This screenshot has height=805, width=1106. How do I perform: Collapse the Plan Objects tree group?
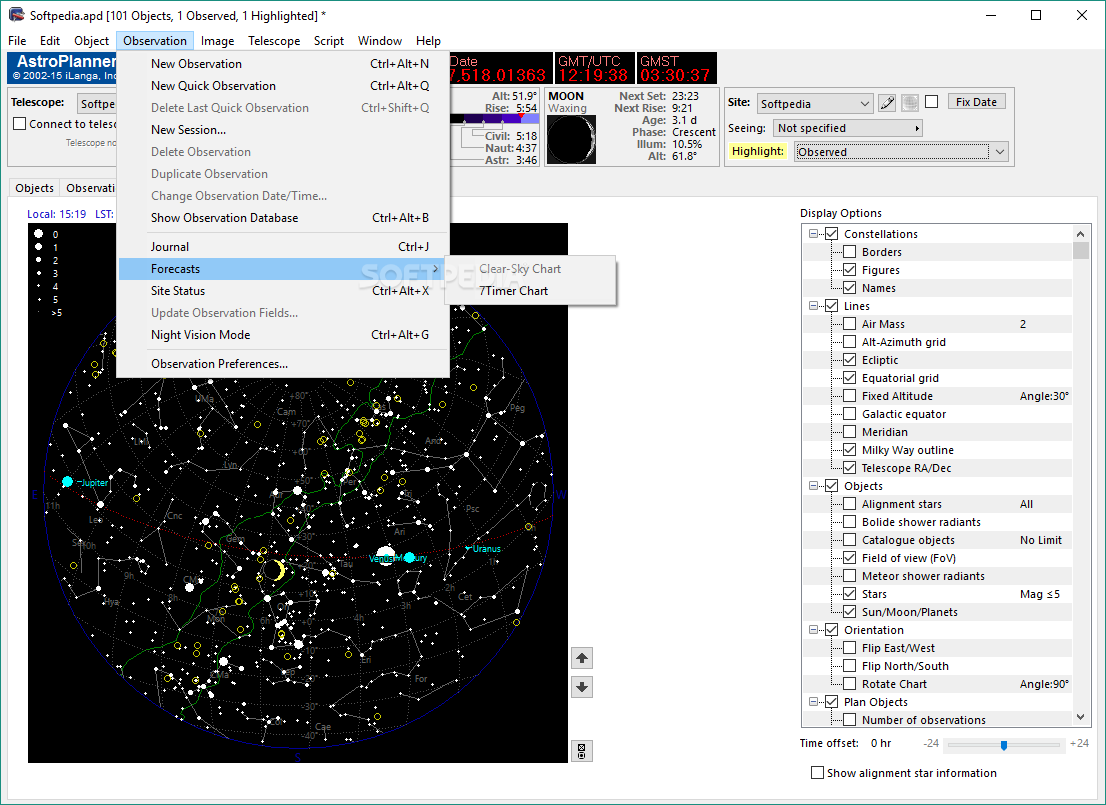[813, 702]
